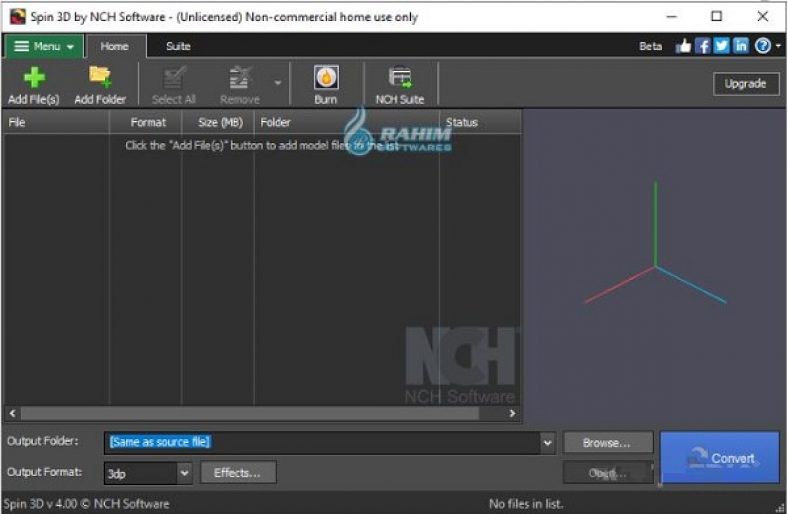Share via the Facebook icon

coord(702,46)
